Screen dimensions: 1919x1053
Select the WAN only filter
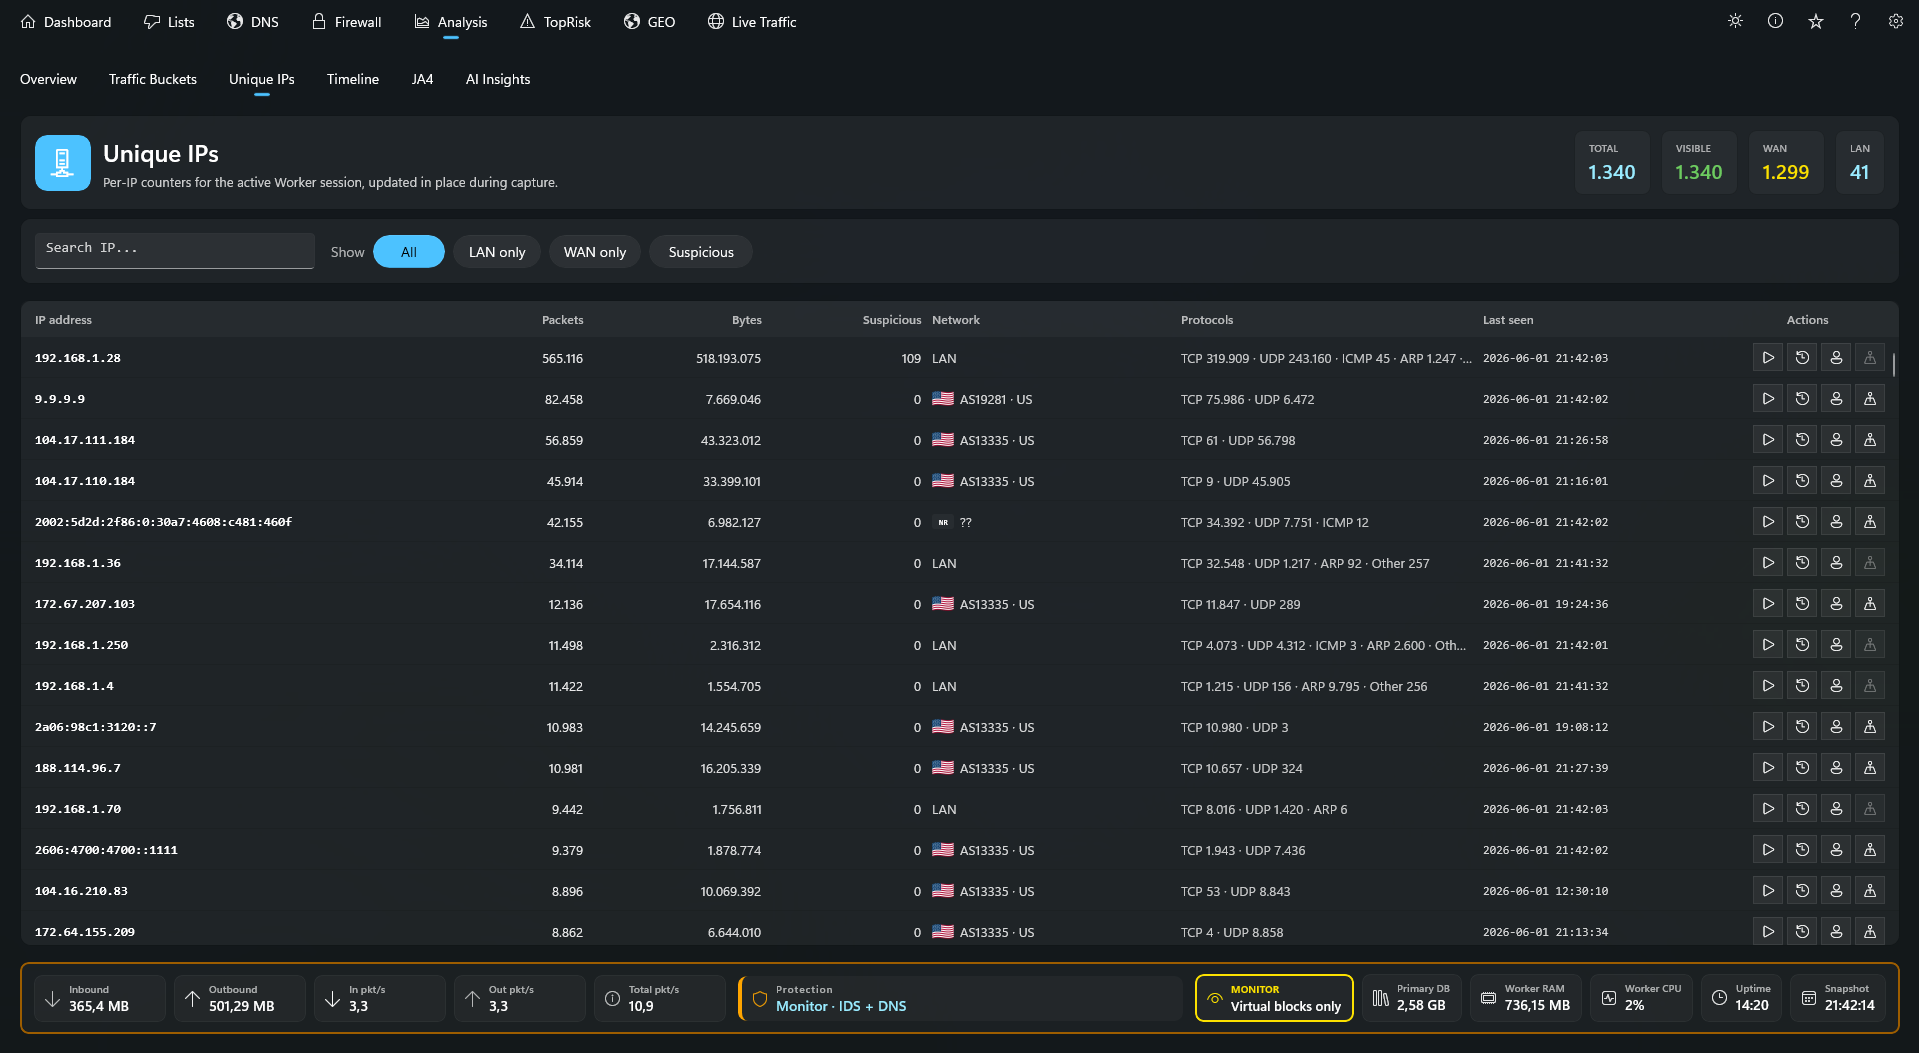click(x=595, y=252)
